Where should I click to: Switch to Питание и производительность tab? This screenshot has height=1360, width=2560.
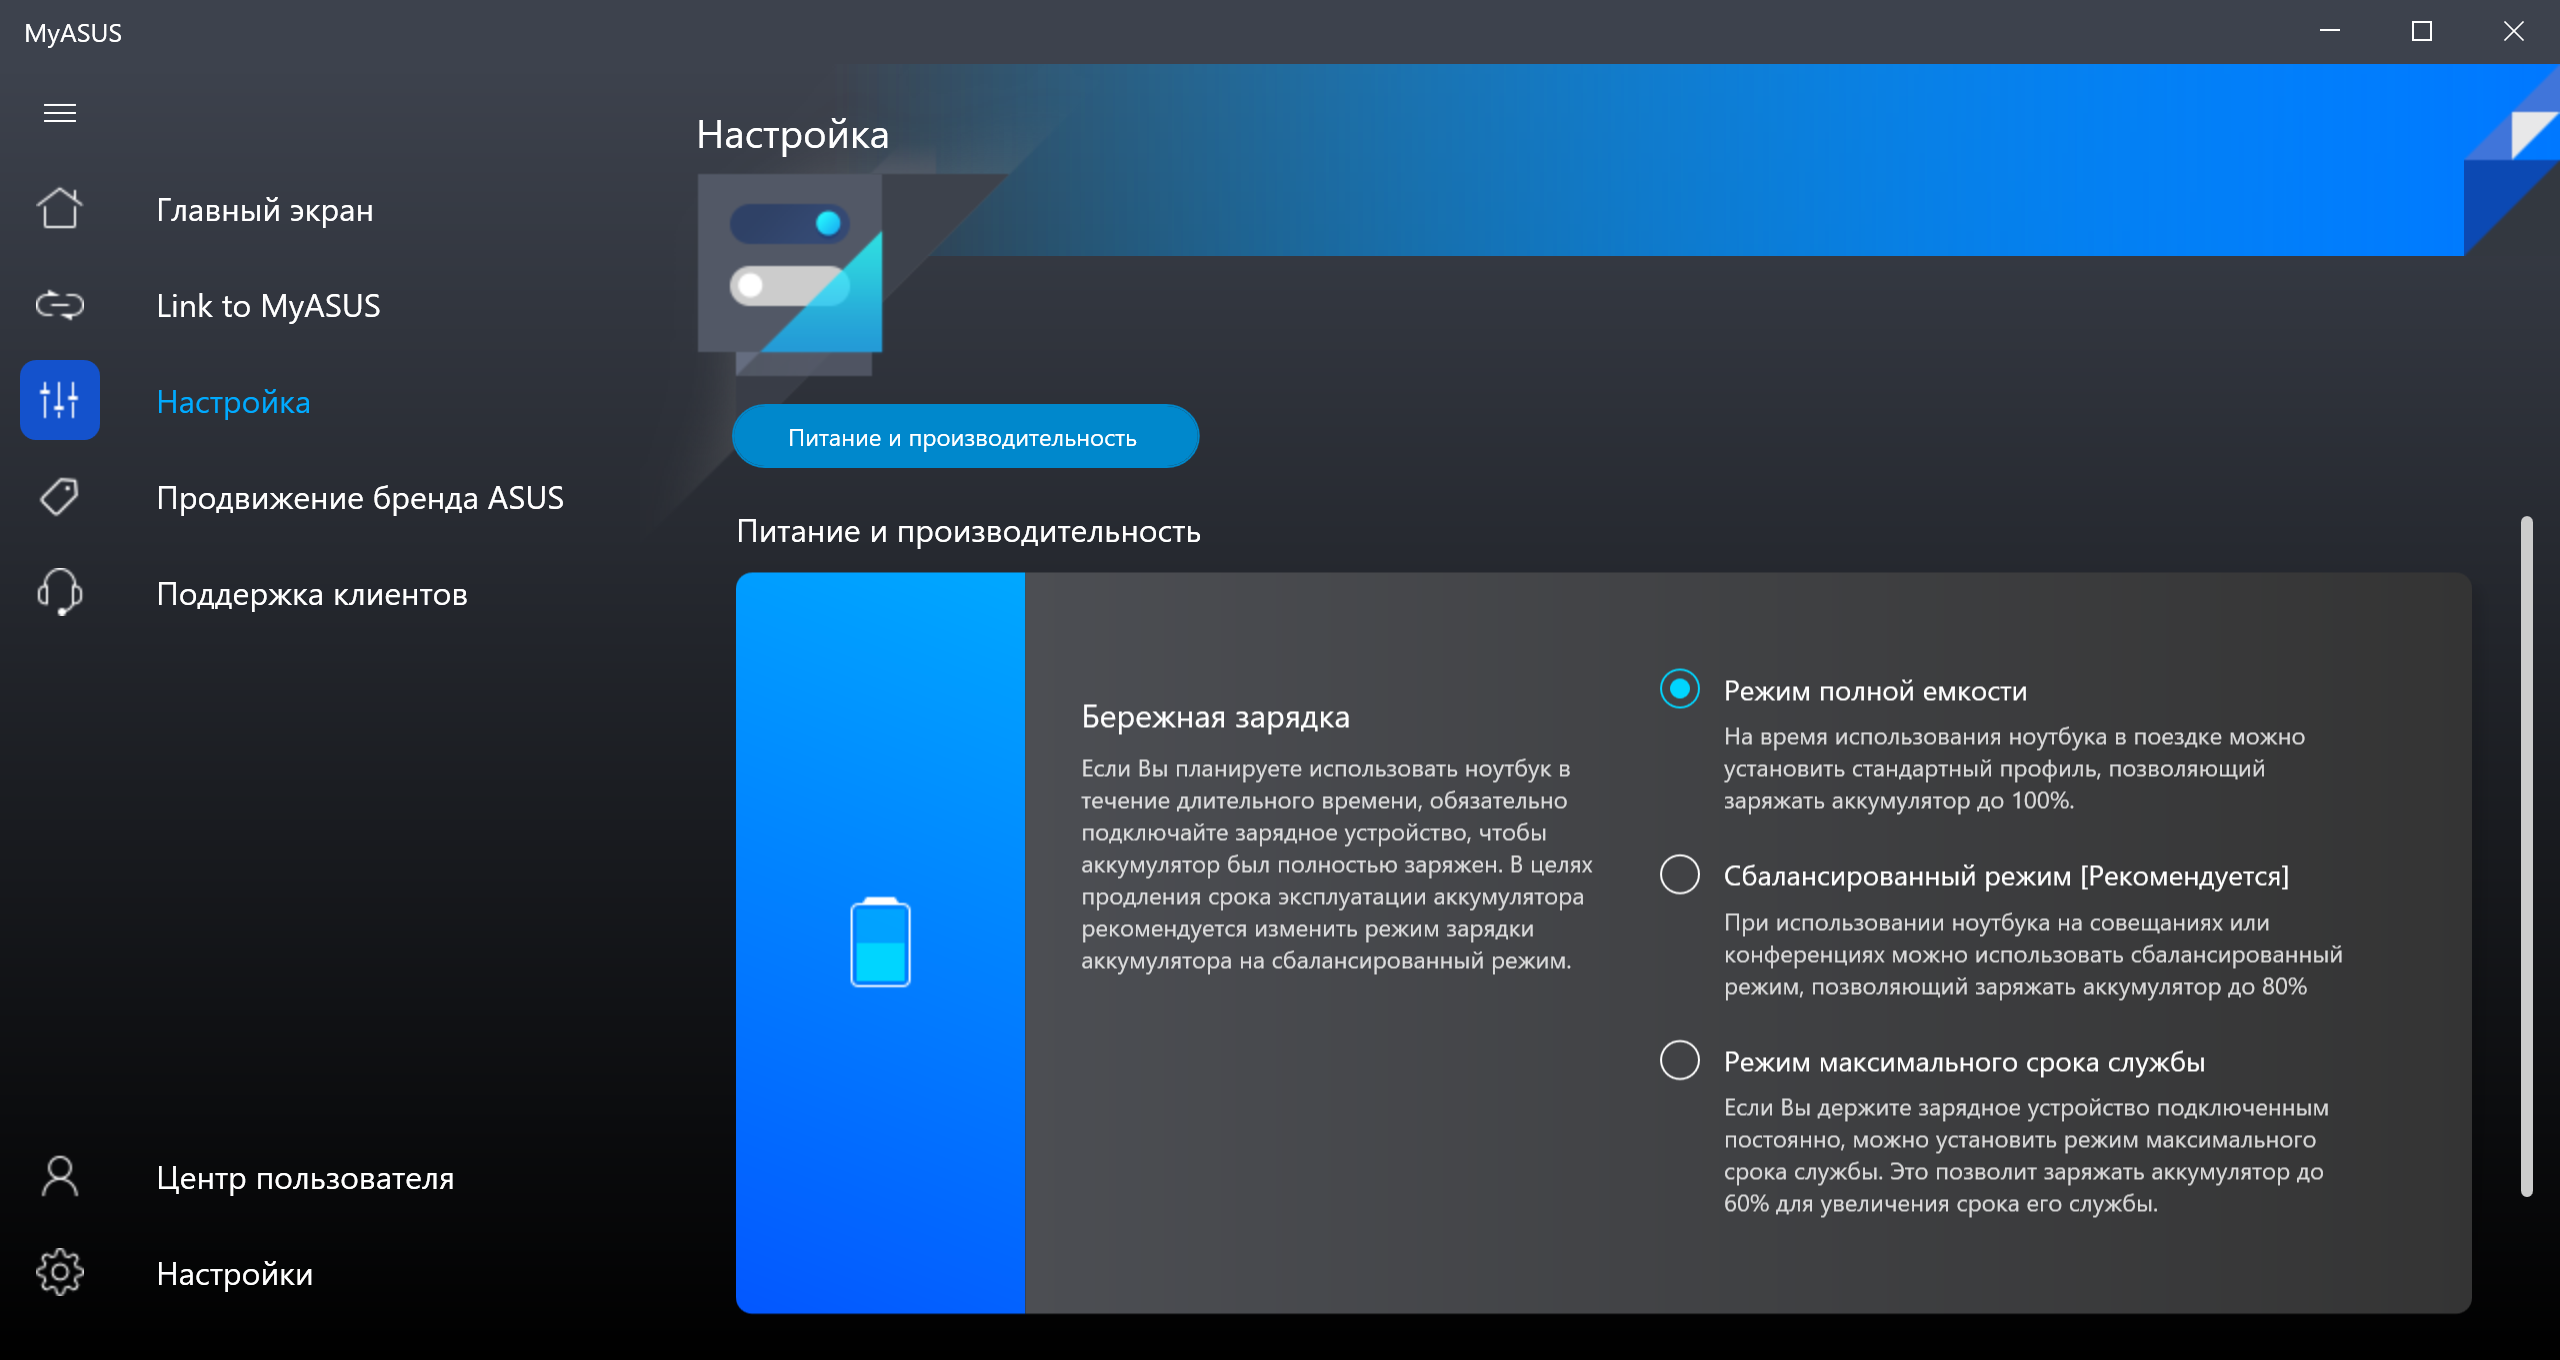[965, 437]
